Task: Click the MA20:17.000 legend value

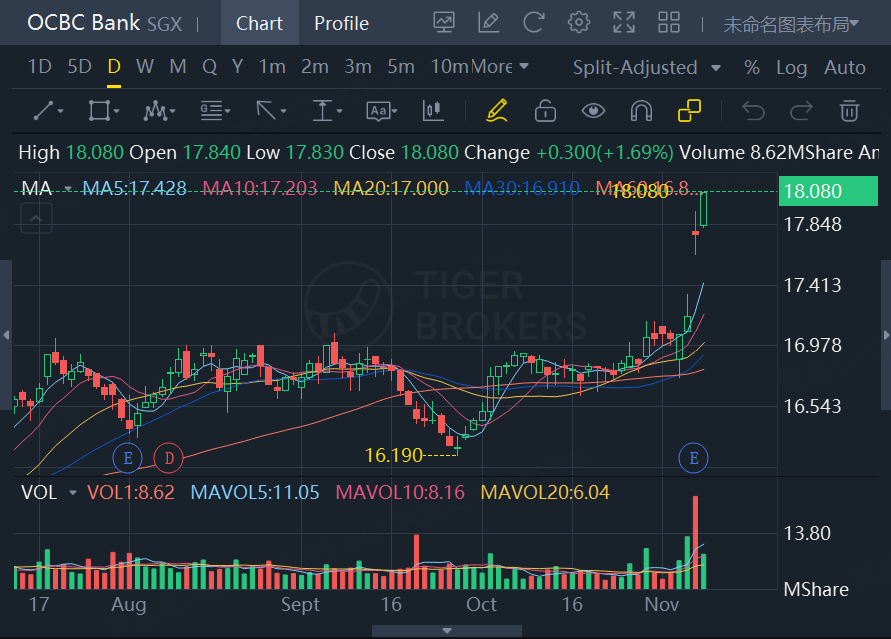Action: click(391, 188)
